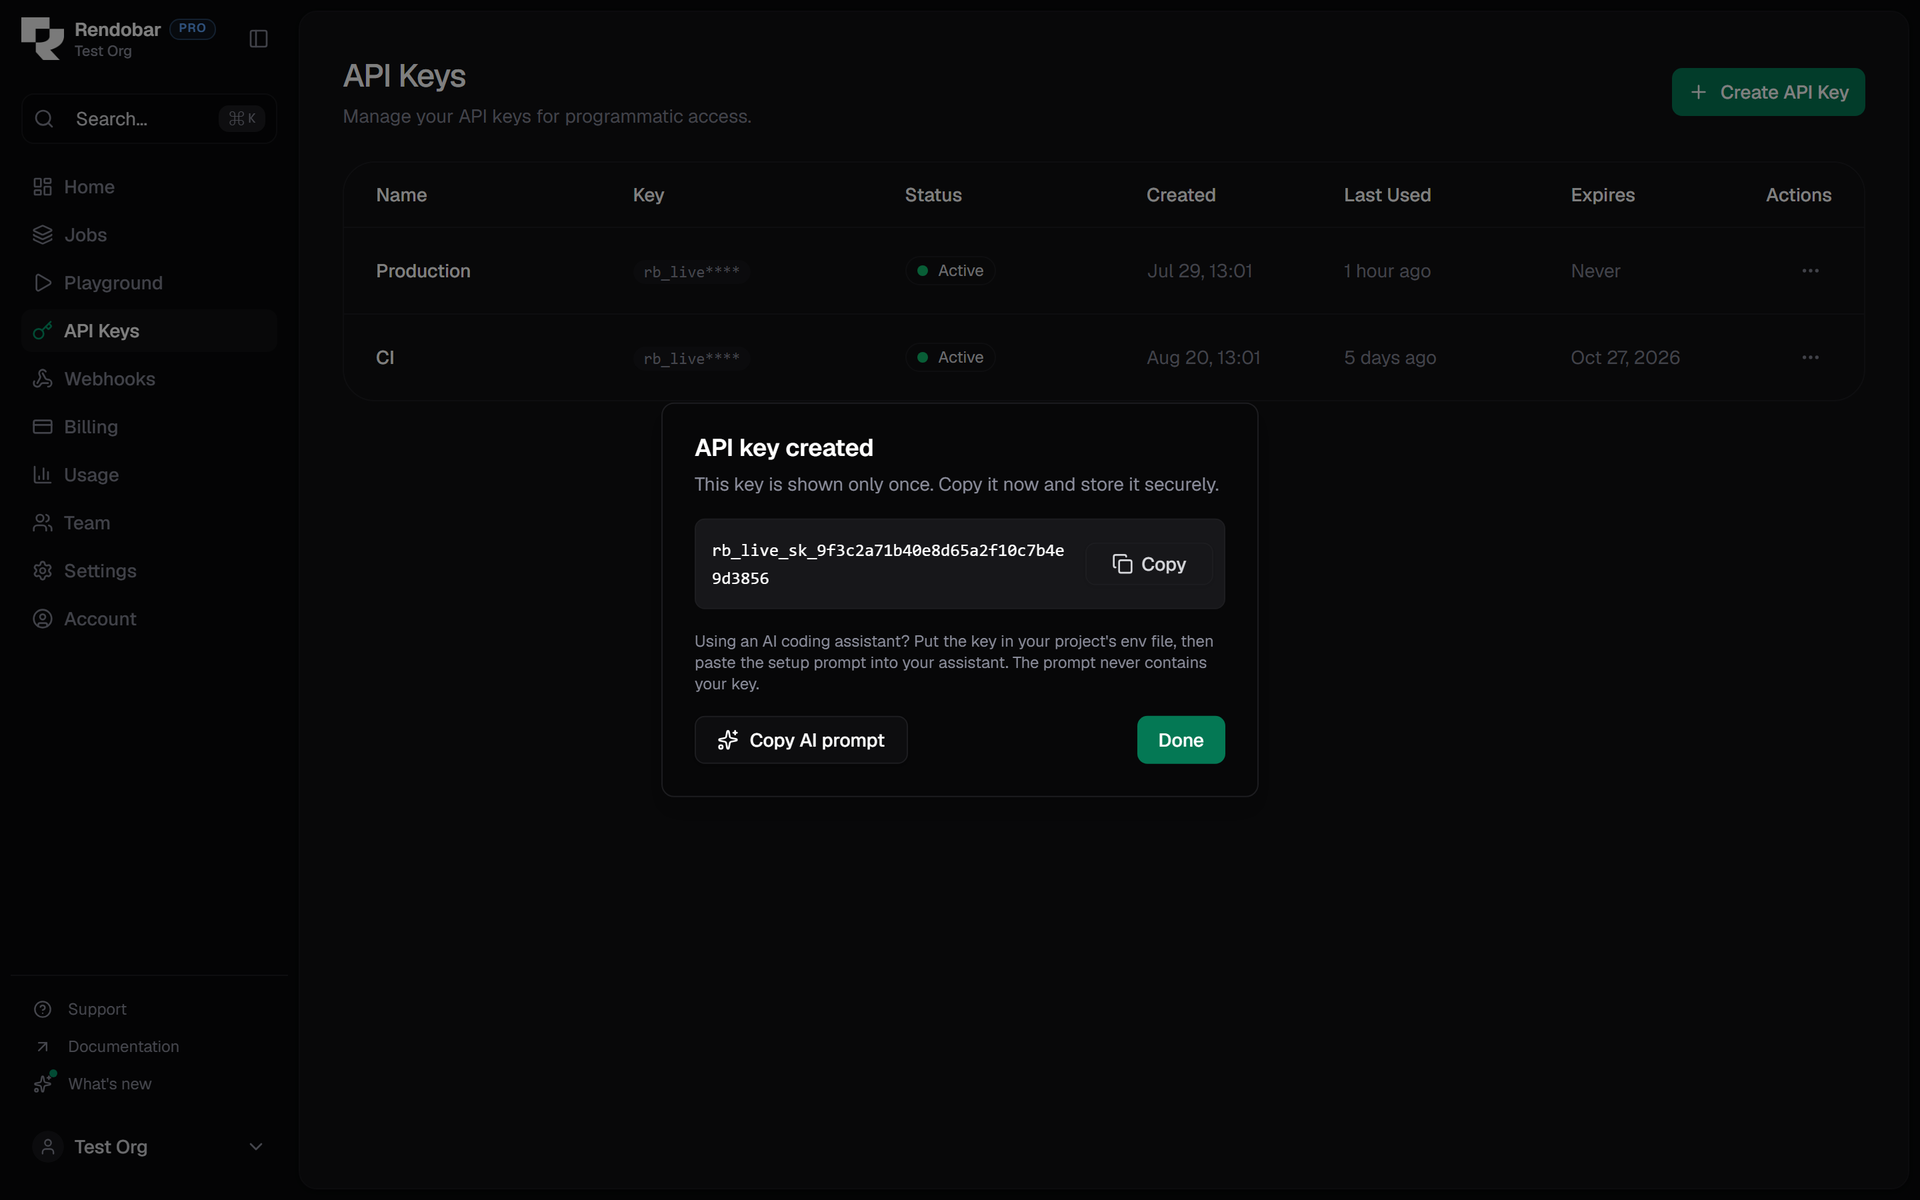Click the What's new sparkle icon

43,1083
